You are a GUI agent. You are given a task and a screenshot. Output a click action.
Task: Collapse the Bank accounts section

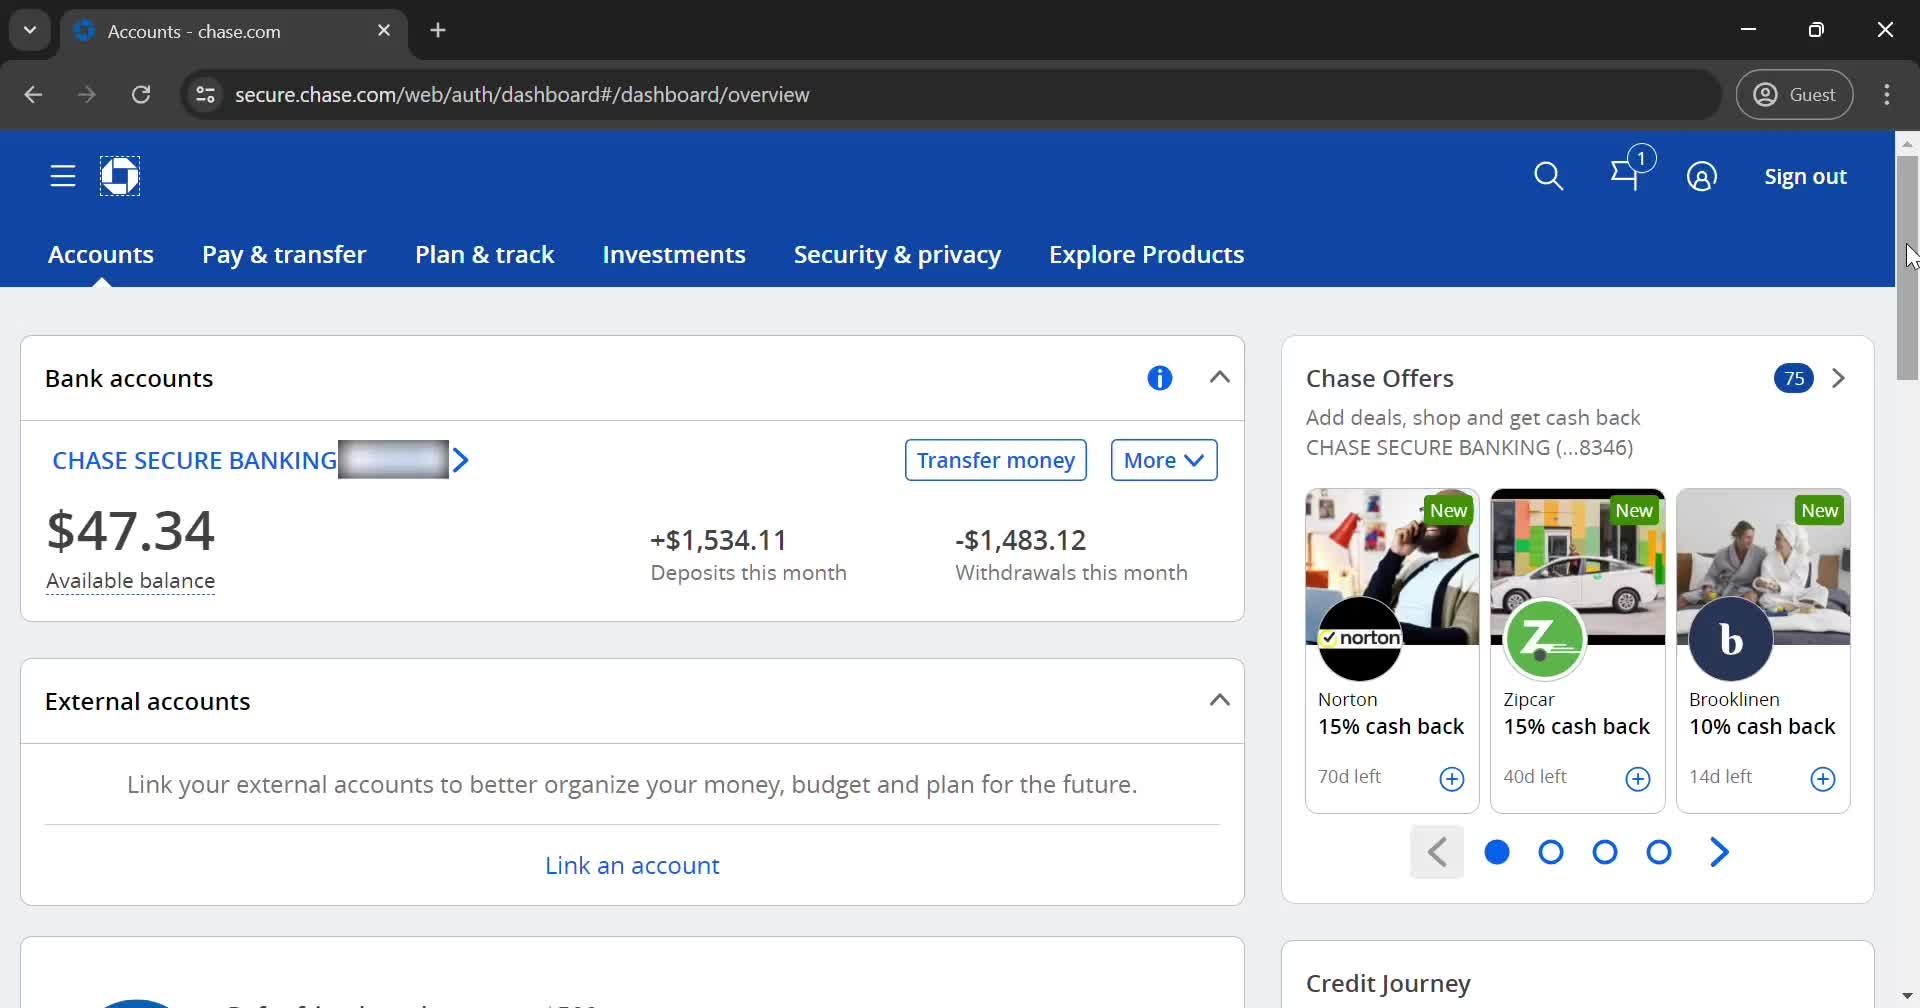(x=1219, y=378)
